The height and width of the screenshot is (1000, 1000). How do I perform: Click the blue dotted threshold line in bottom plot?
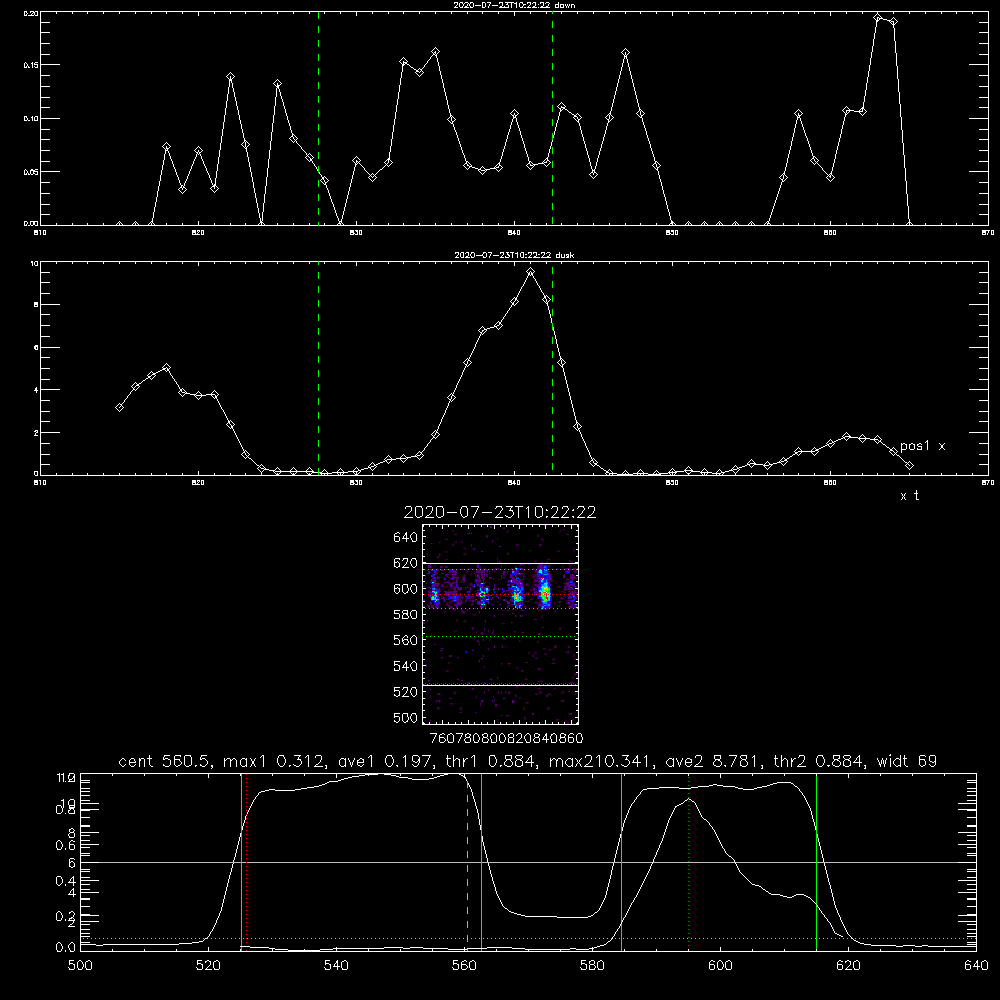pyautogui.click(x=528, y=938)
